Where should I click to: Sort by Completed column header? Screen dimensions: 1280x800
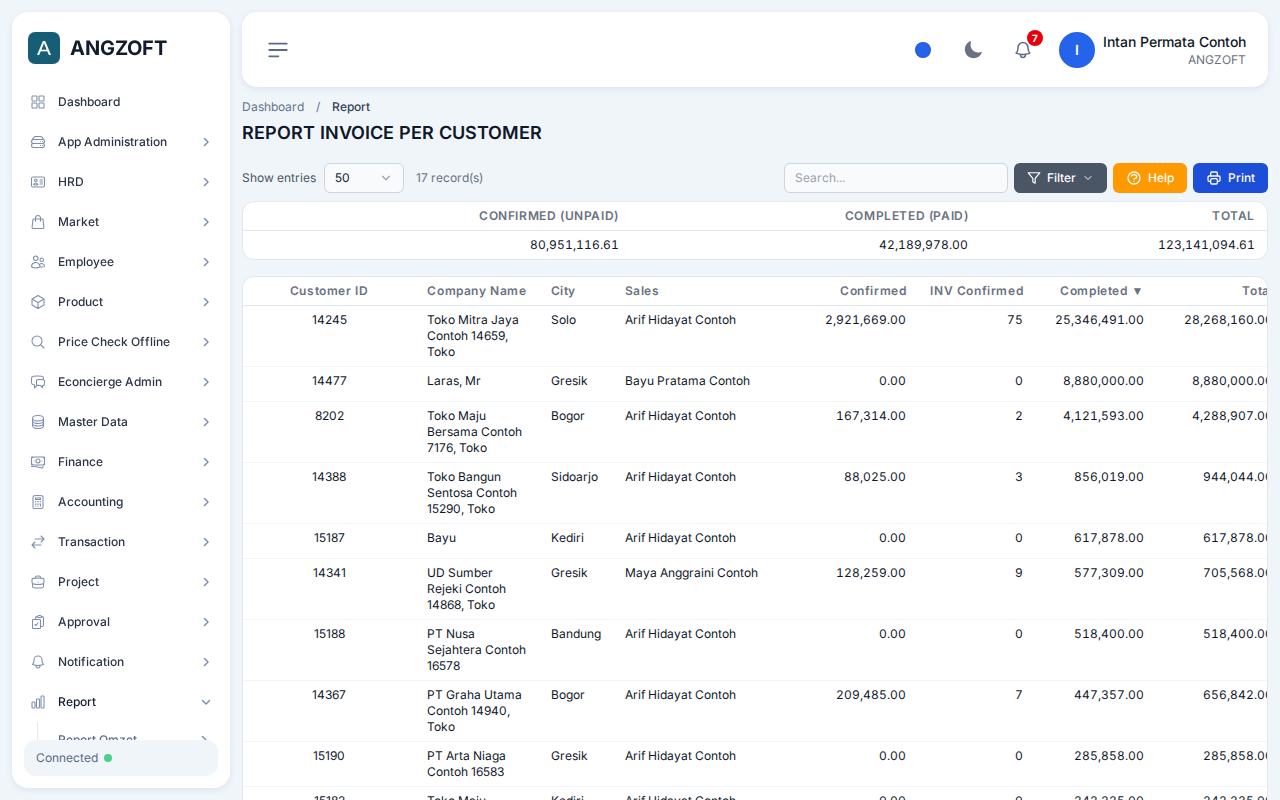tap(1100, 291)
